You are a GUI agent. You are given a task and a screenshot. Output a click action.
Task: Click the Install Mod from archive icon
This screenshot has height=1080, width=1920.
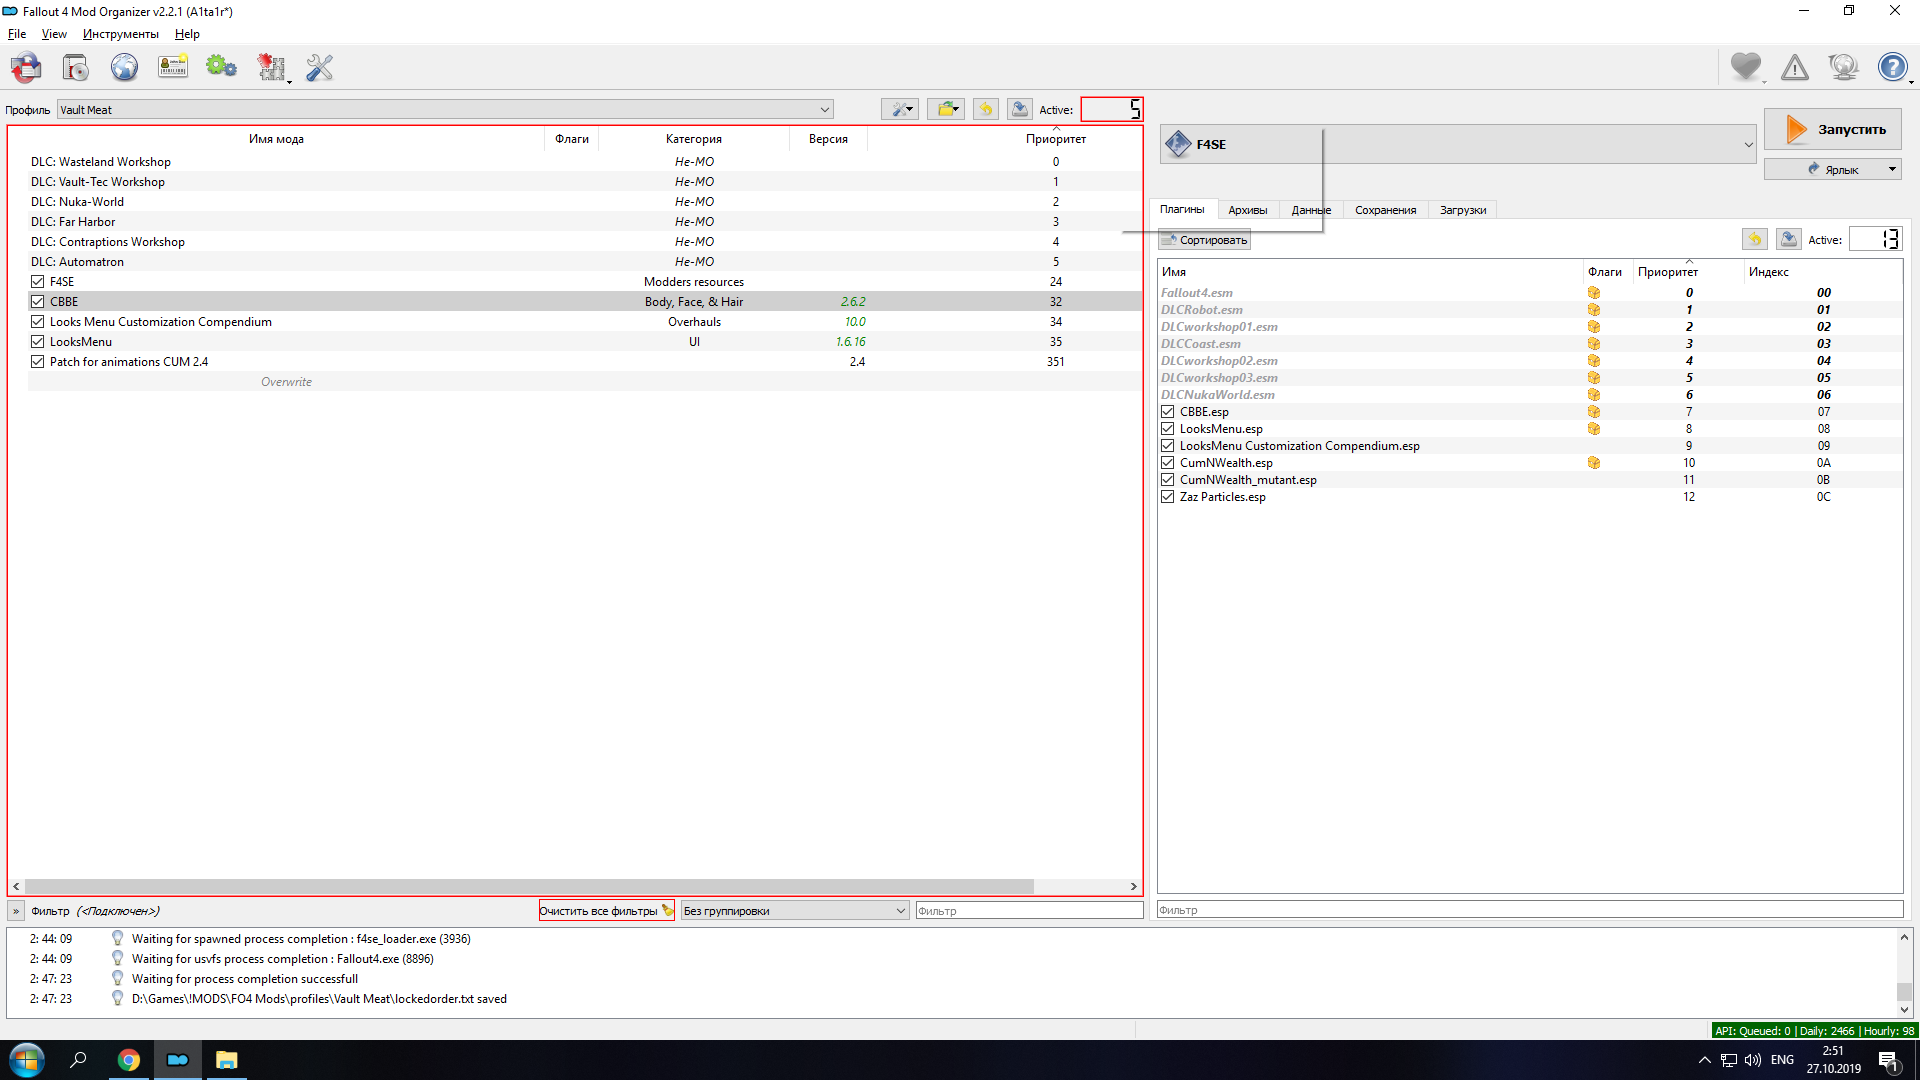point(76,68)
